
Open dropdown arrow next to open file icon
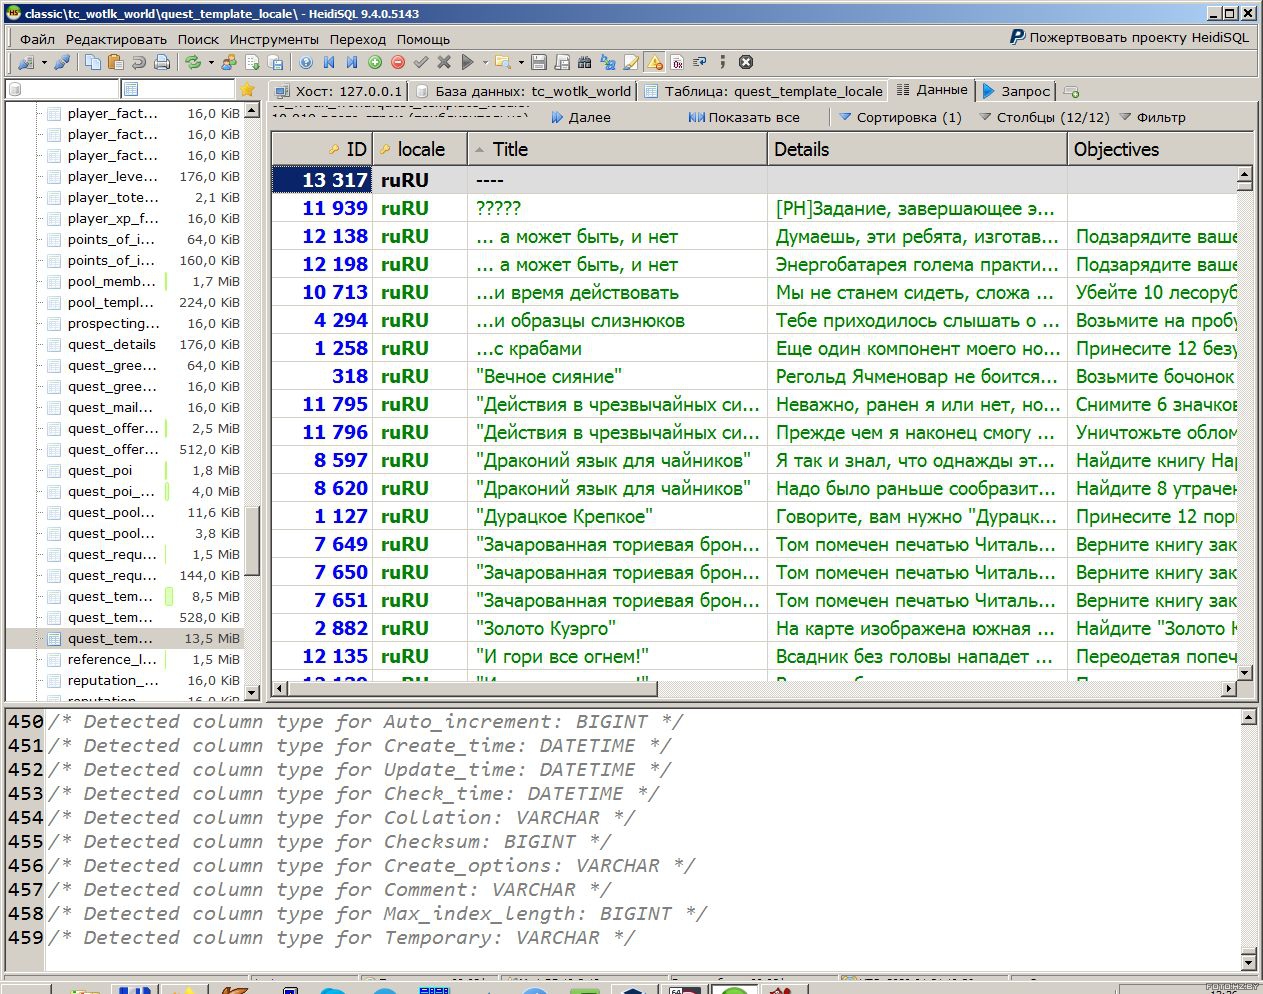click(x=521, y=62)
